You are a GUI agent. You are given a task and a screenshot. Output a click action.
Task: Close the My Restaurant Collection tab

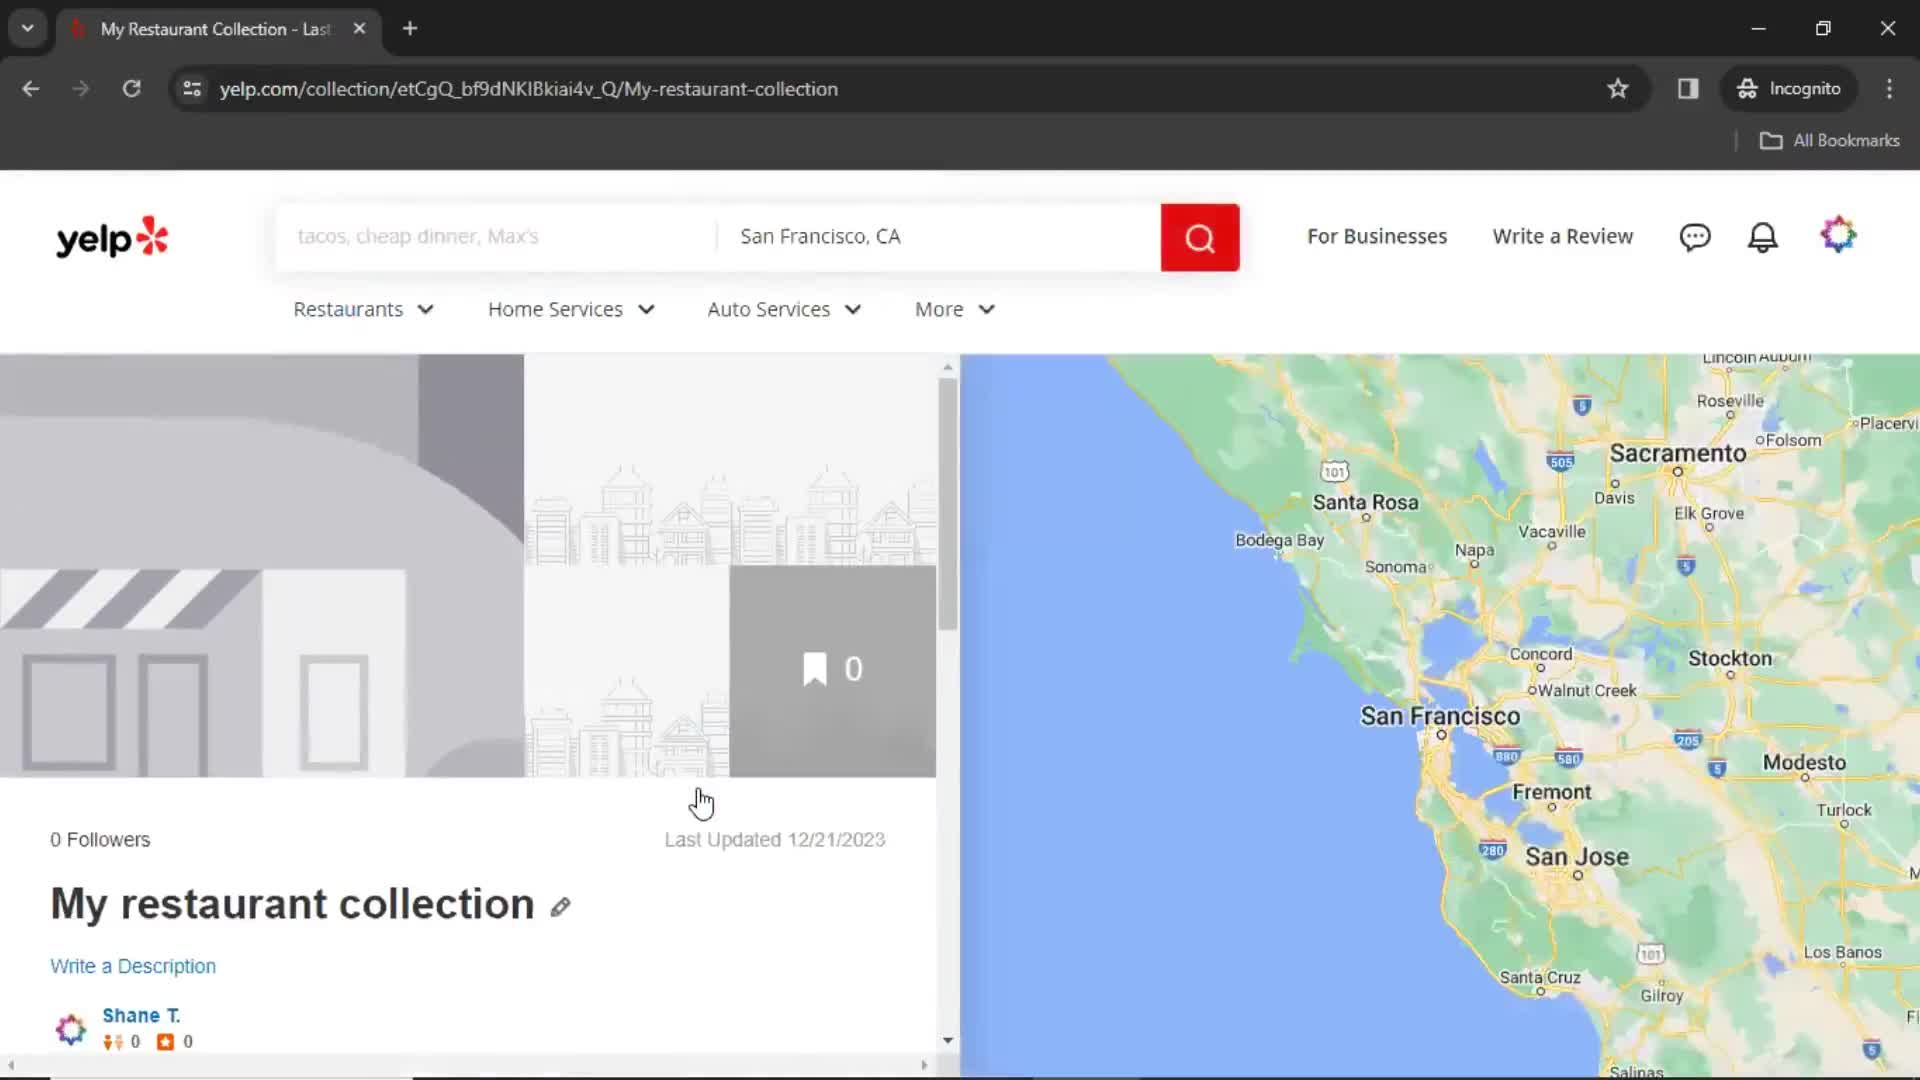tap(359, 29)
